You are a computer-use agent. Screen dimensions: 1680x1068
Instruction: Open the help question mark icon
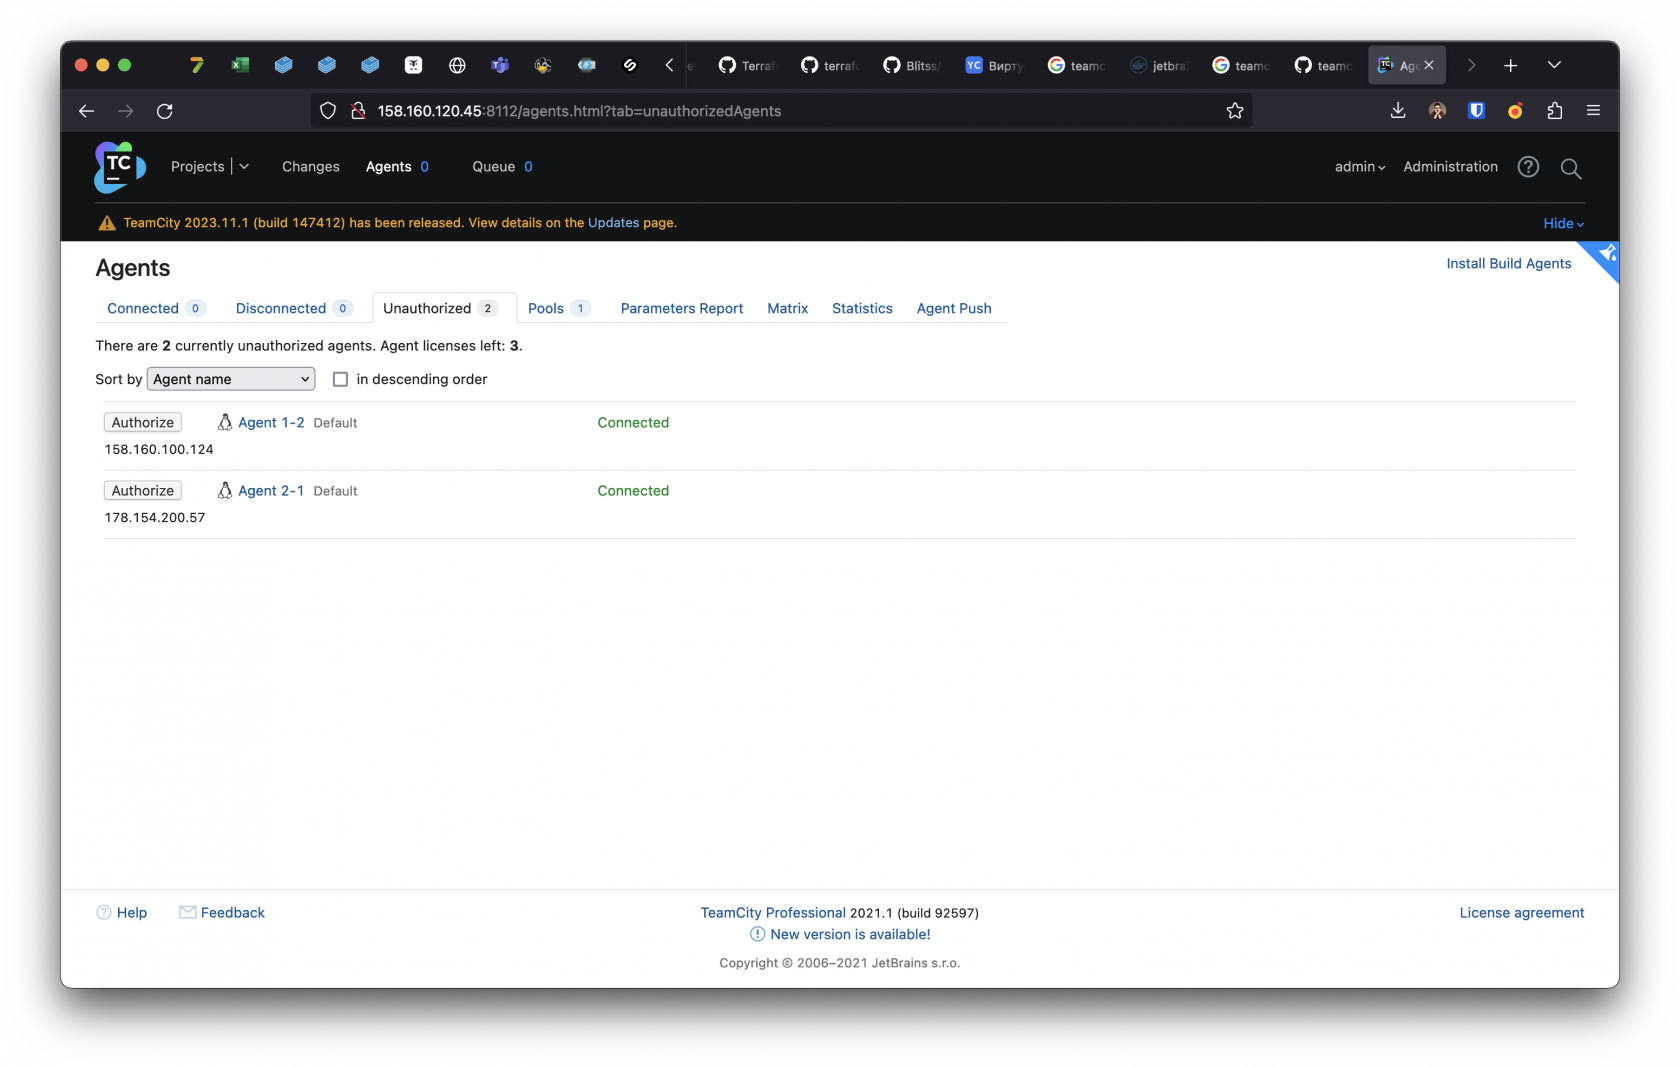(x=1528, y=167)
